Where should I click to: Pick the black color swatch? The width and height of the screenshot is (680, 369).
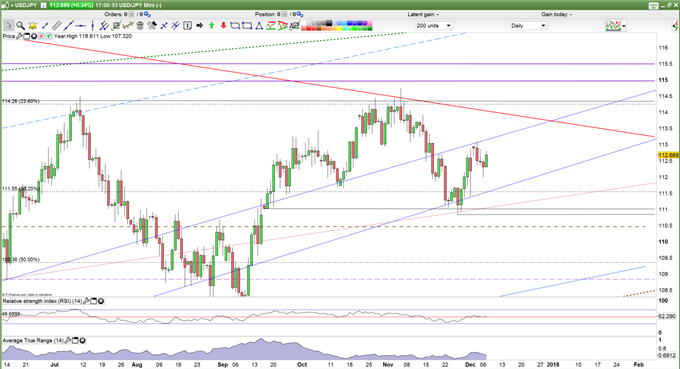[329, 23]
